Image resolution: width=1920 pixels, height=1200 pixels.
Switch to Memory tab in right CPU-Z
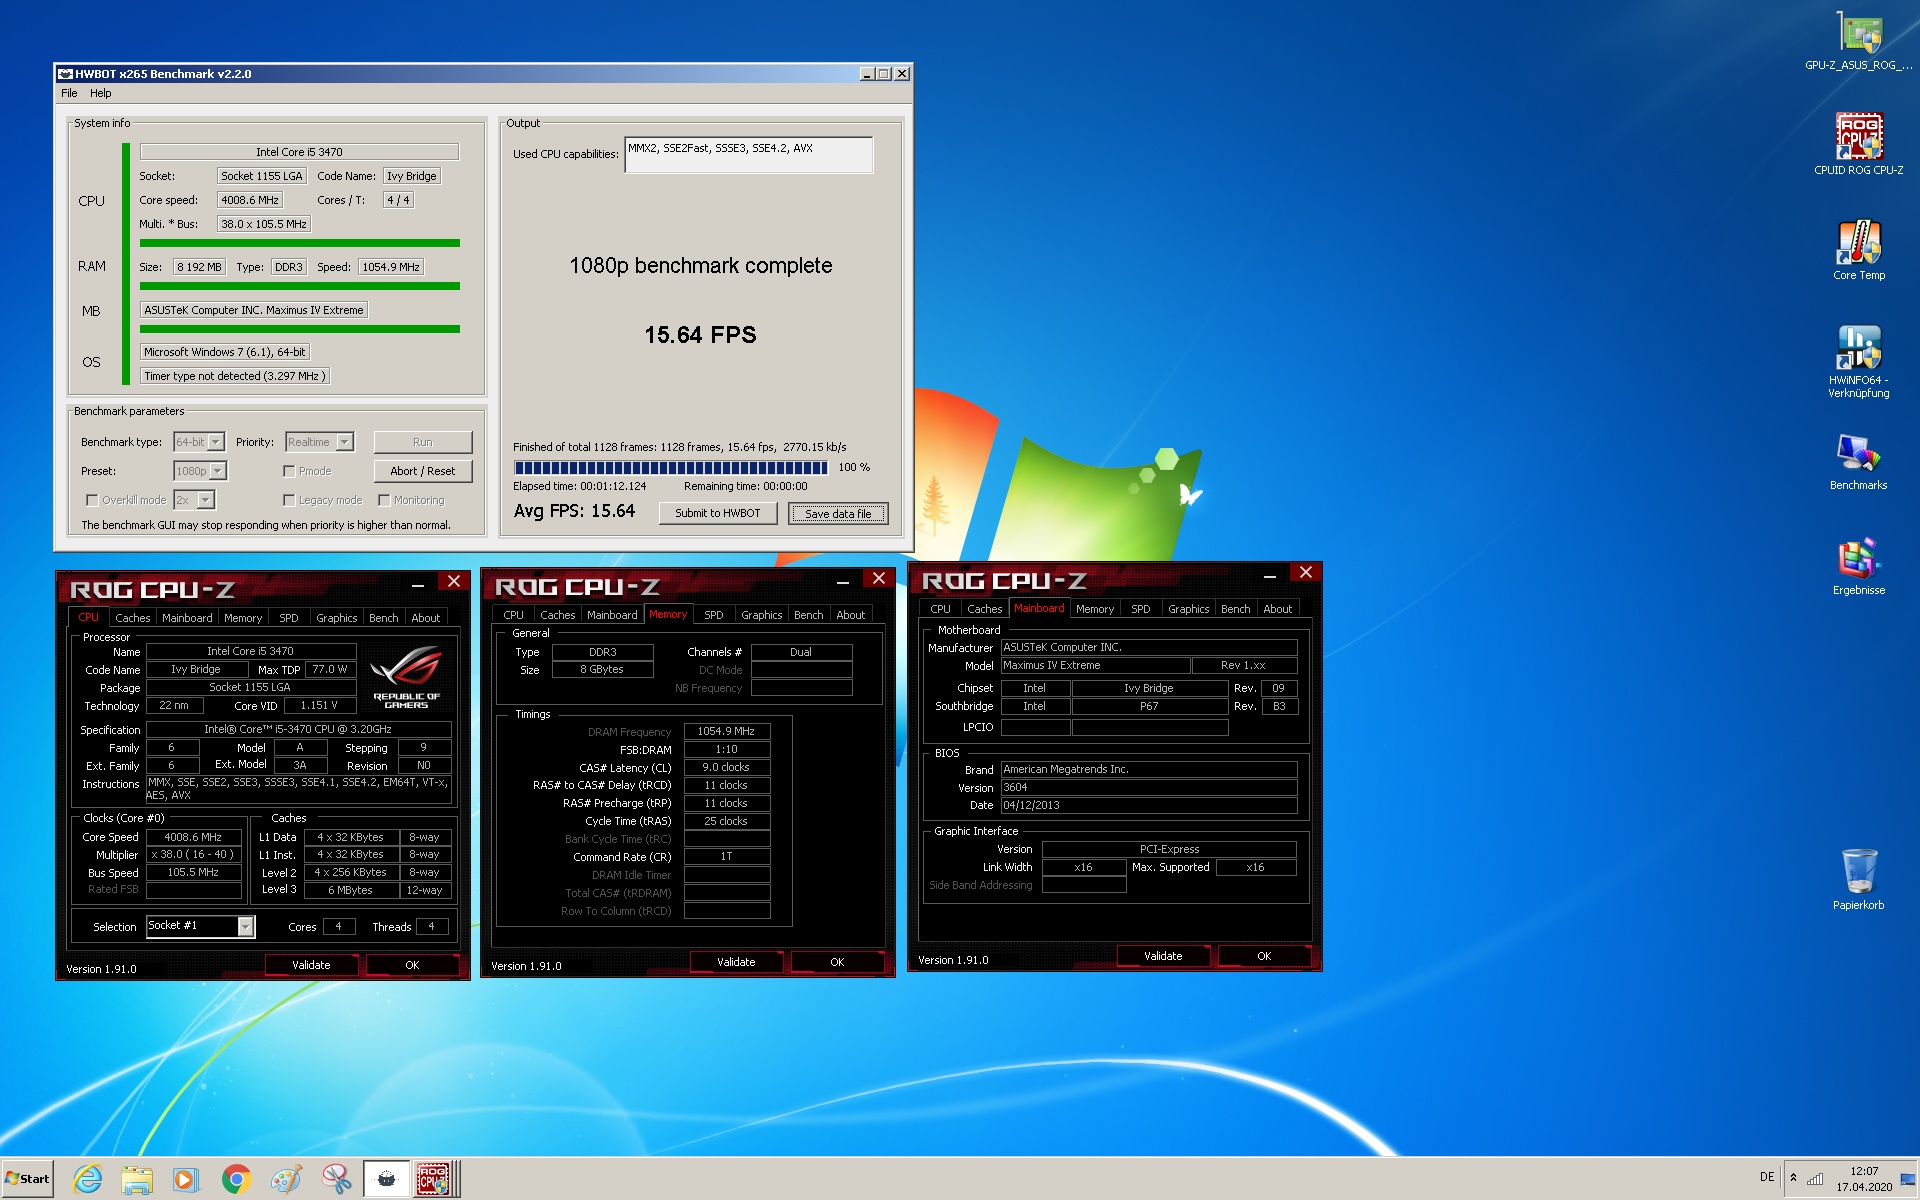point(1095,609)
